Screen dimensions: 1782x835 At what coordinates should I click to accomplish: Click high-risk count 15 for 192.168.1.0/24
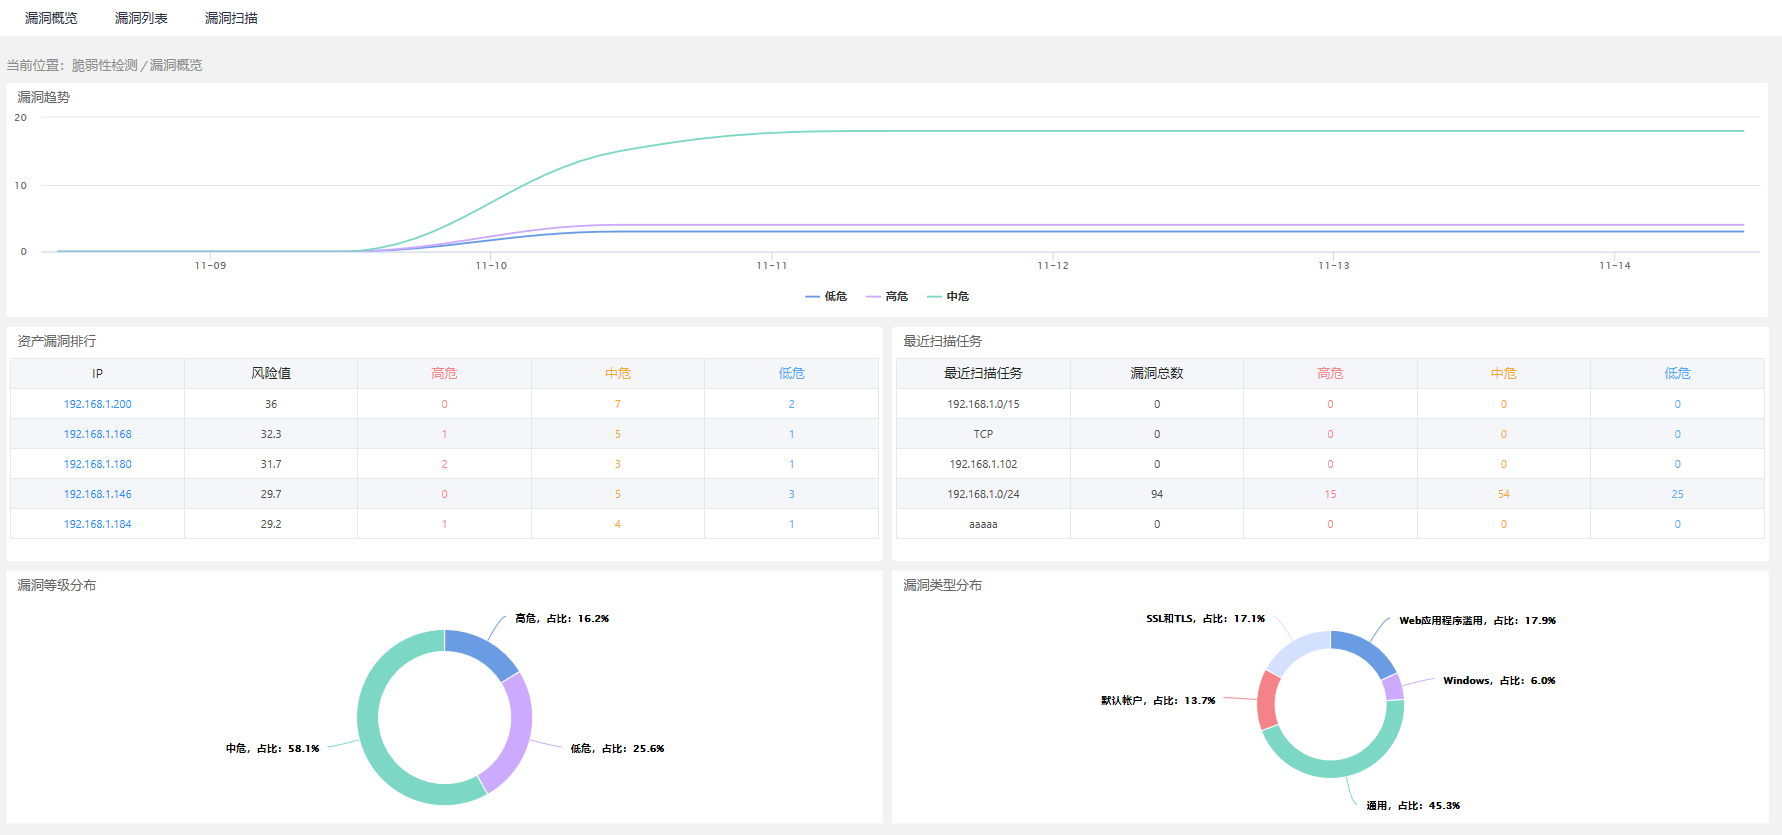click(1330, 494)
